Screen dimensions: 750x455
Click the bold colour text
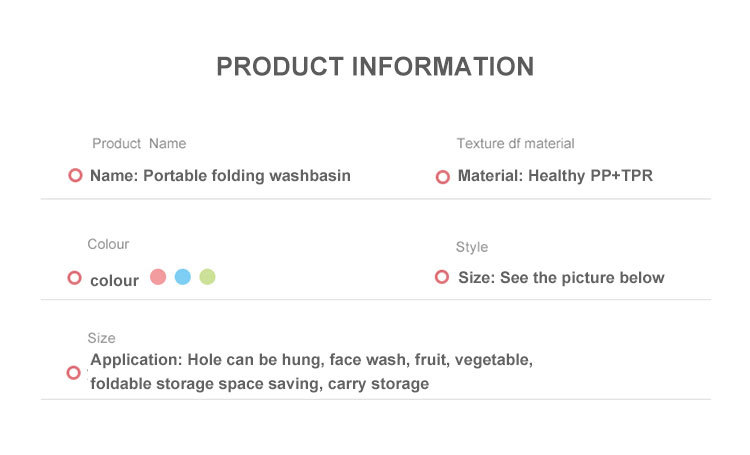(114, 280)
